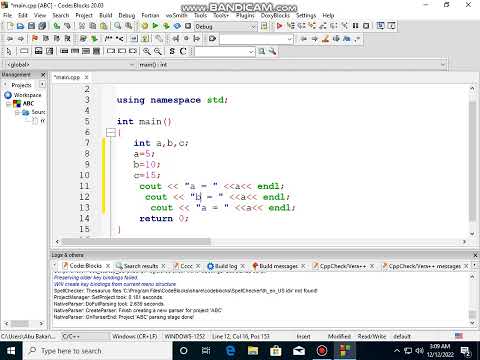
Task: Cut selection using the scissors icon
Action: click(82, 26)
